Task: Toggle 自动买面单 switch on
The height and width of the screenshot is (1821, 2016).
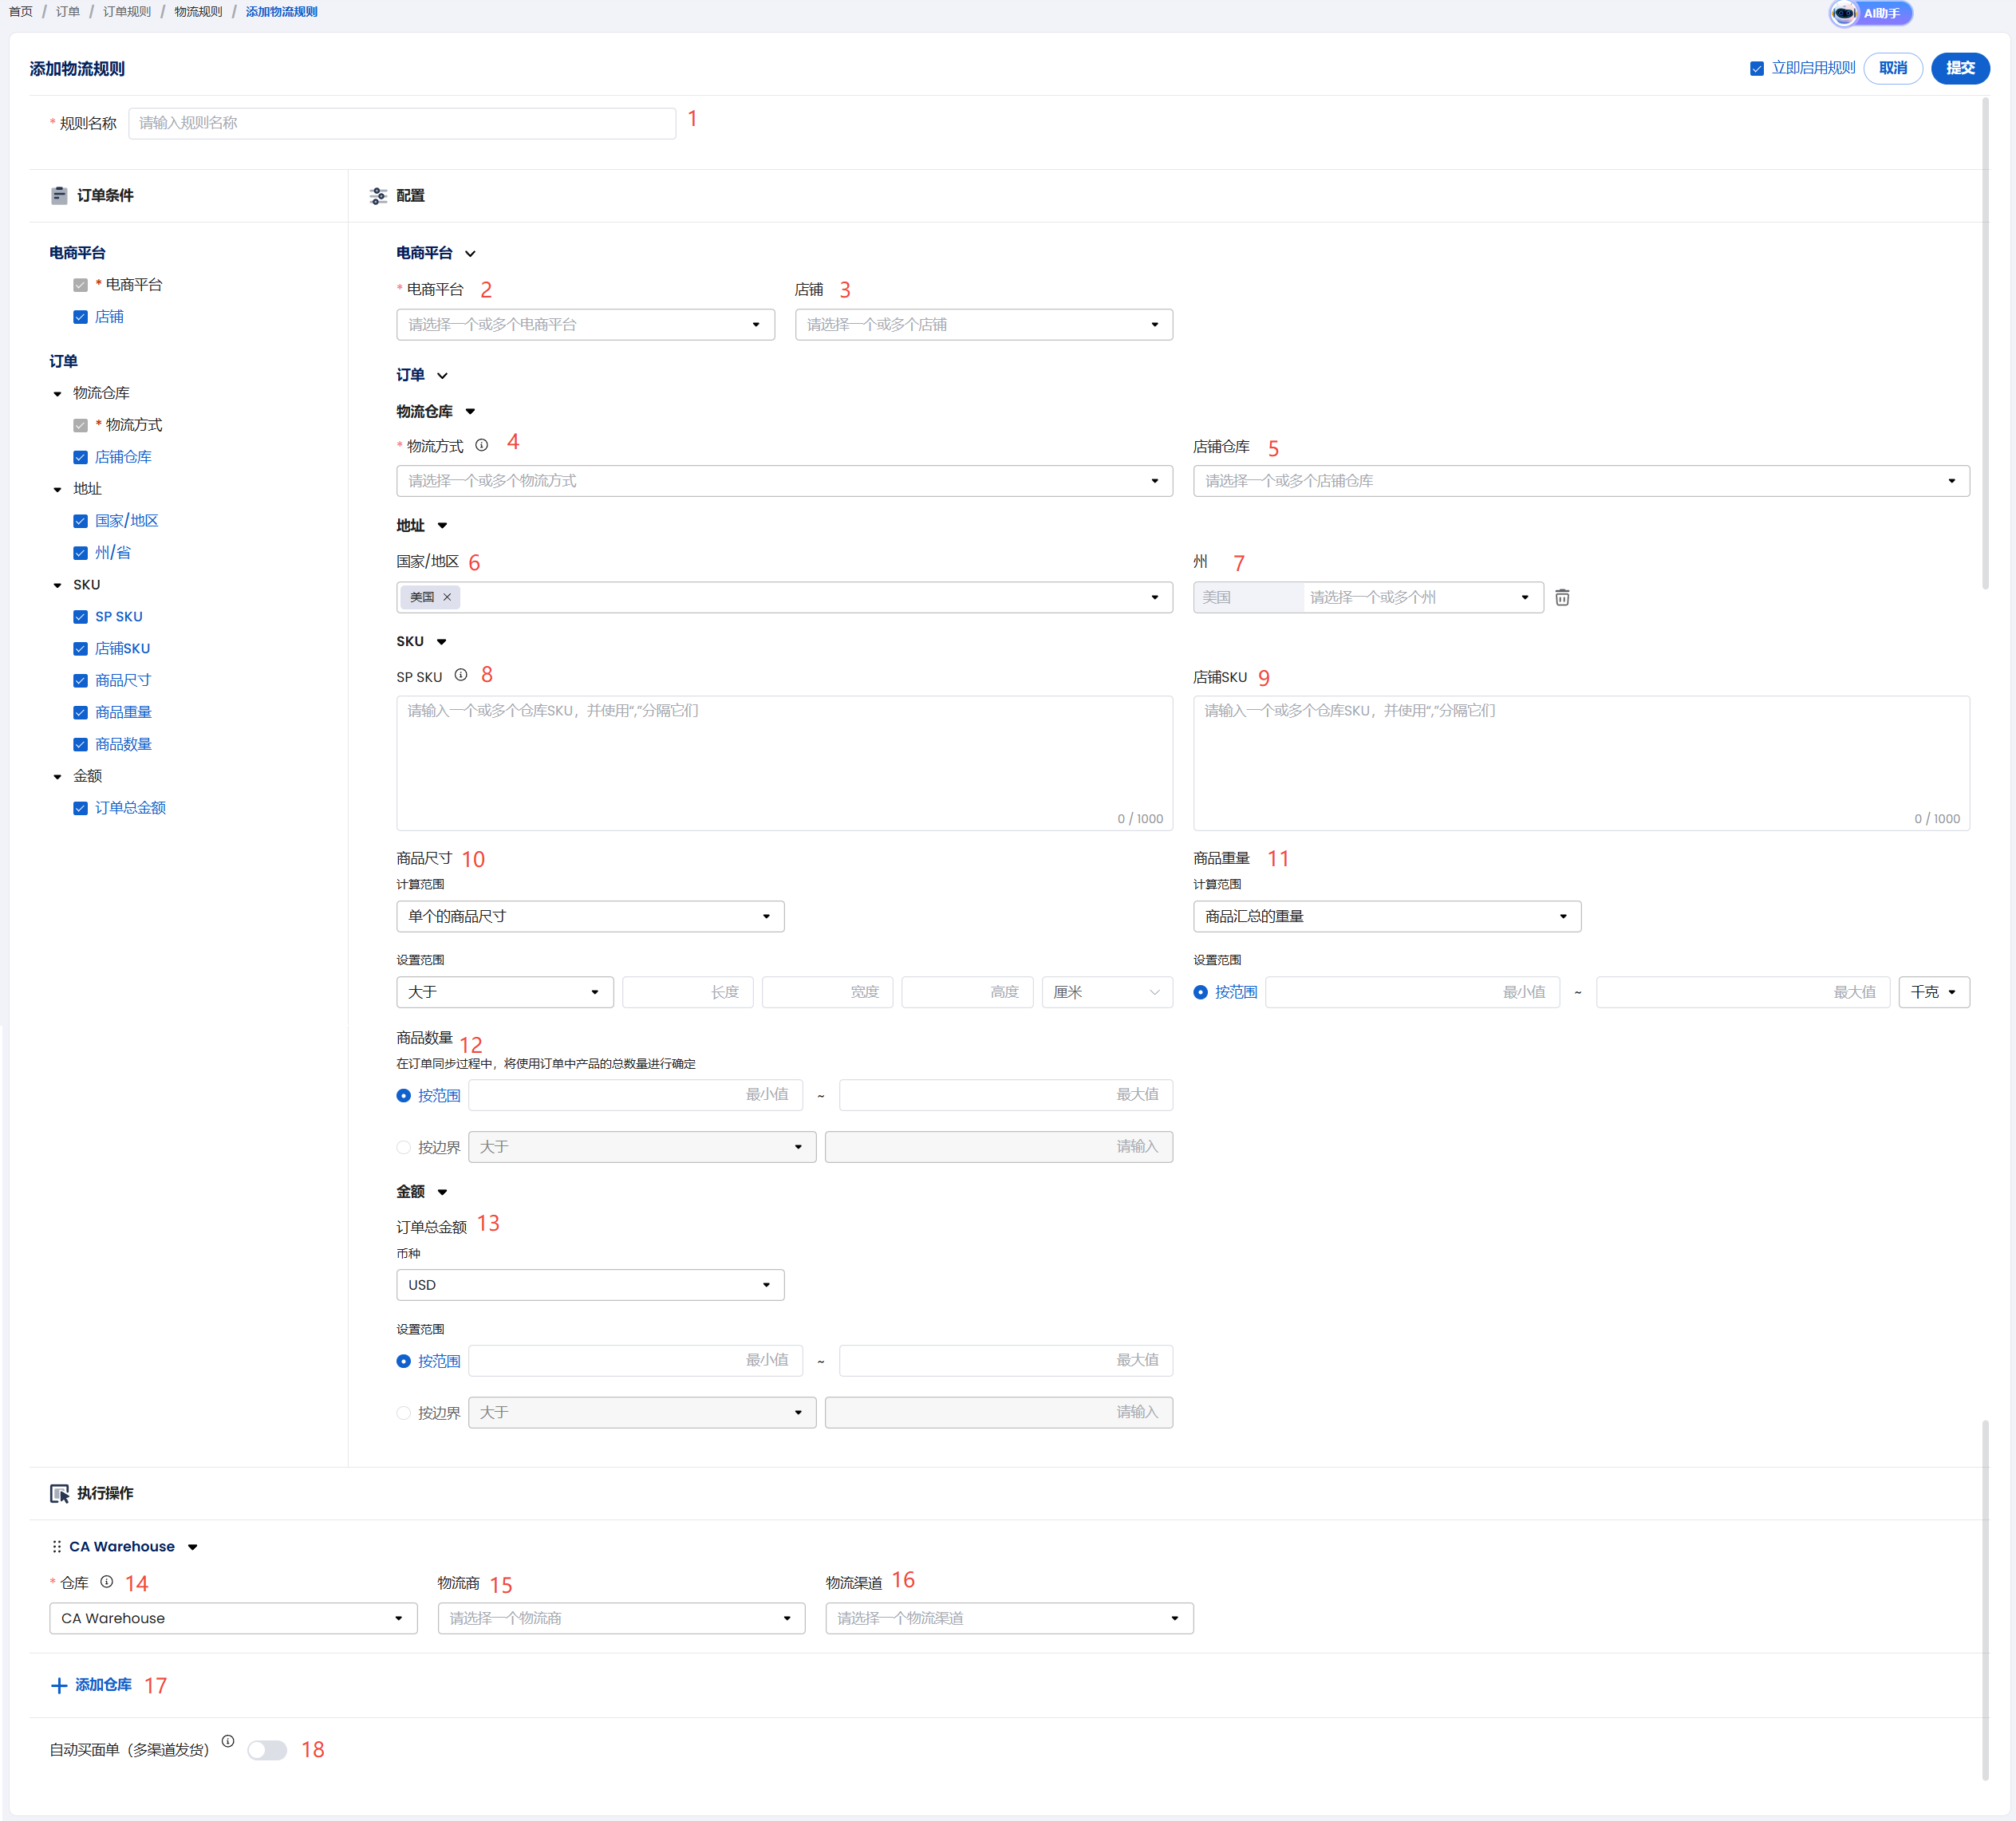Action: (x=267, y=1750)
